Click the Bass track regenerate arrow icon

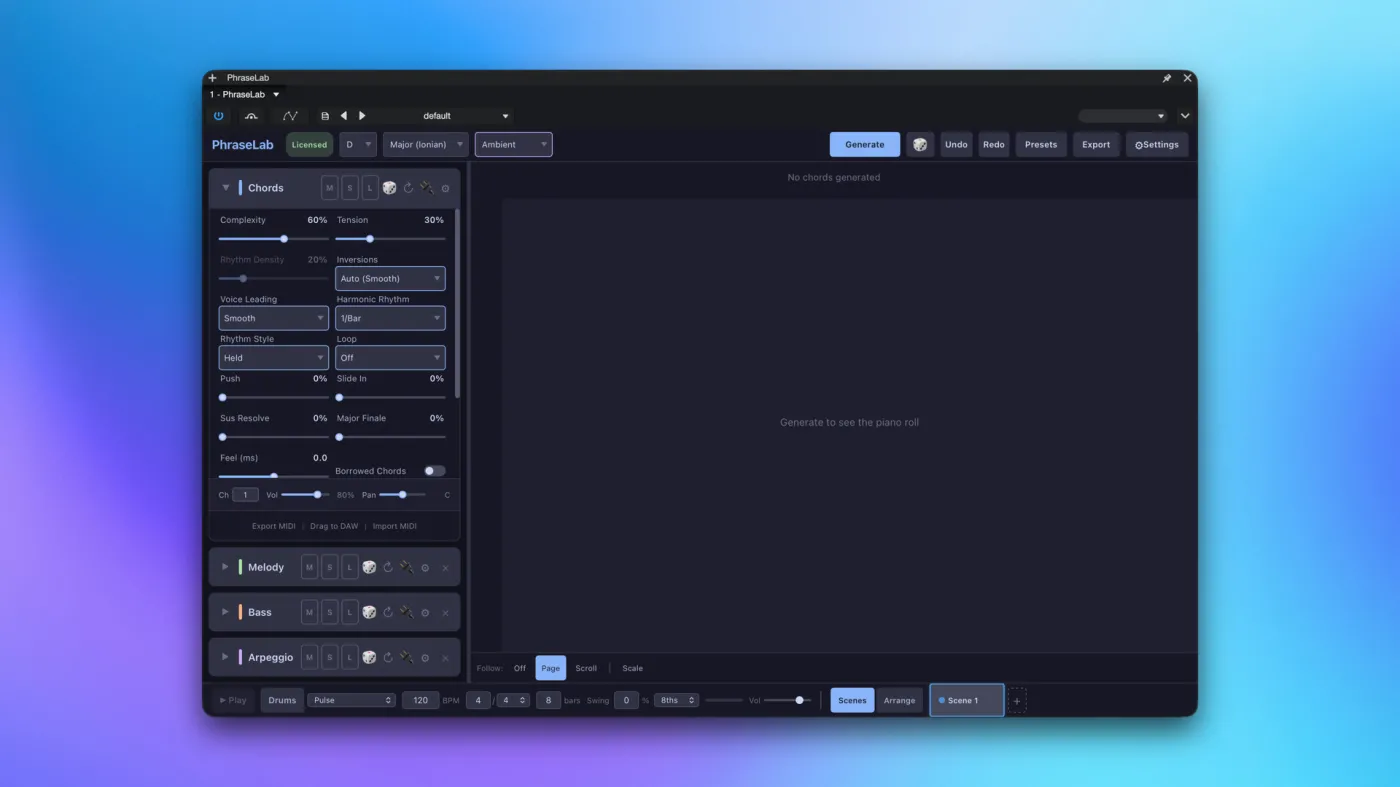click(388, 612)
